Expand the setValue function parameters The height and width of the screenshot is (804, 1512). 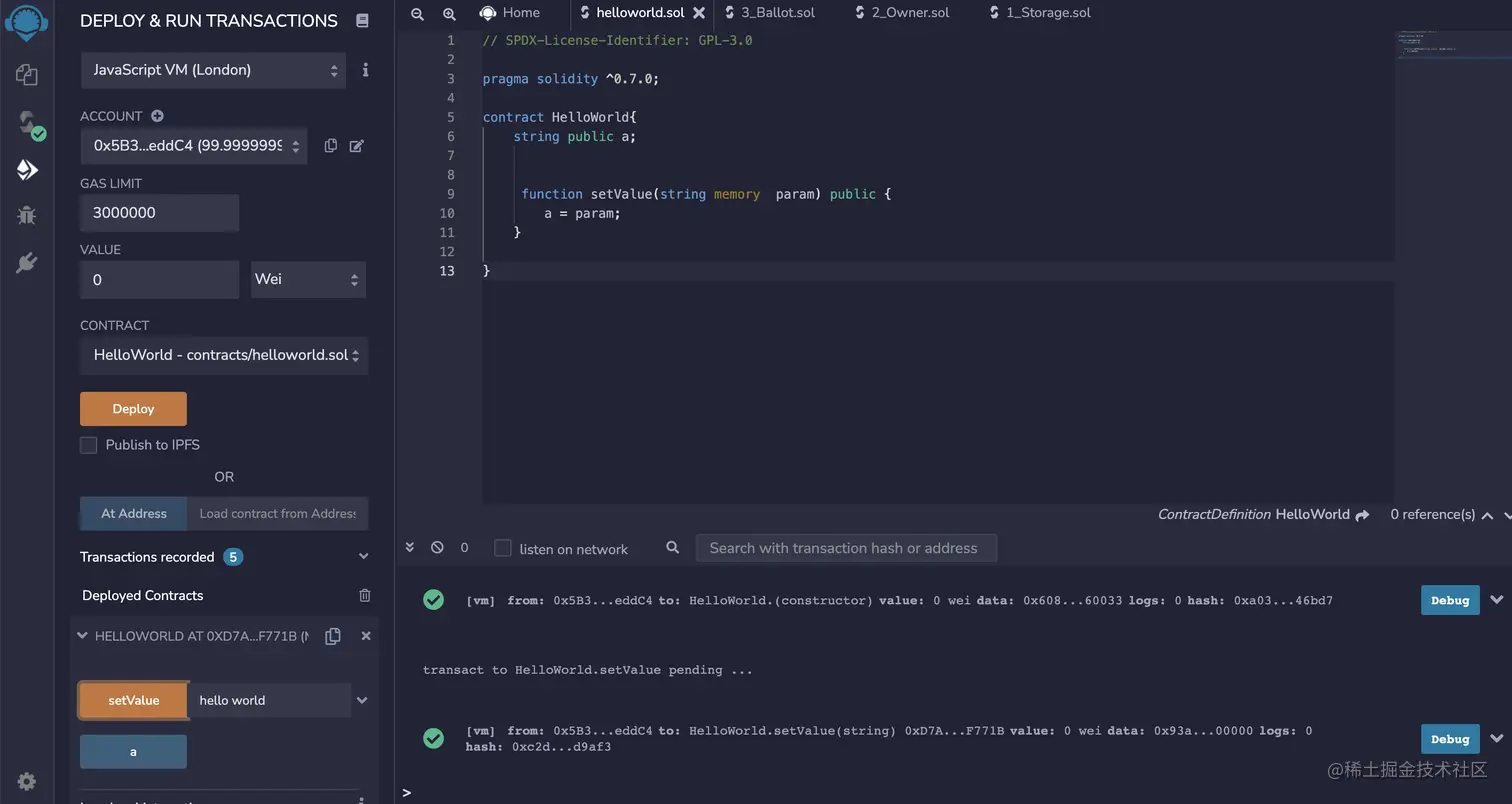tap(362, 701)
